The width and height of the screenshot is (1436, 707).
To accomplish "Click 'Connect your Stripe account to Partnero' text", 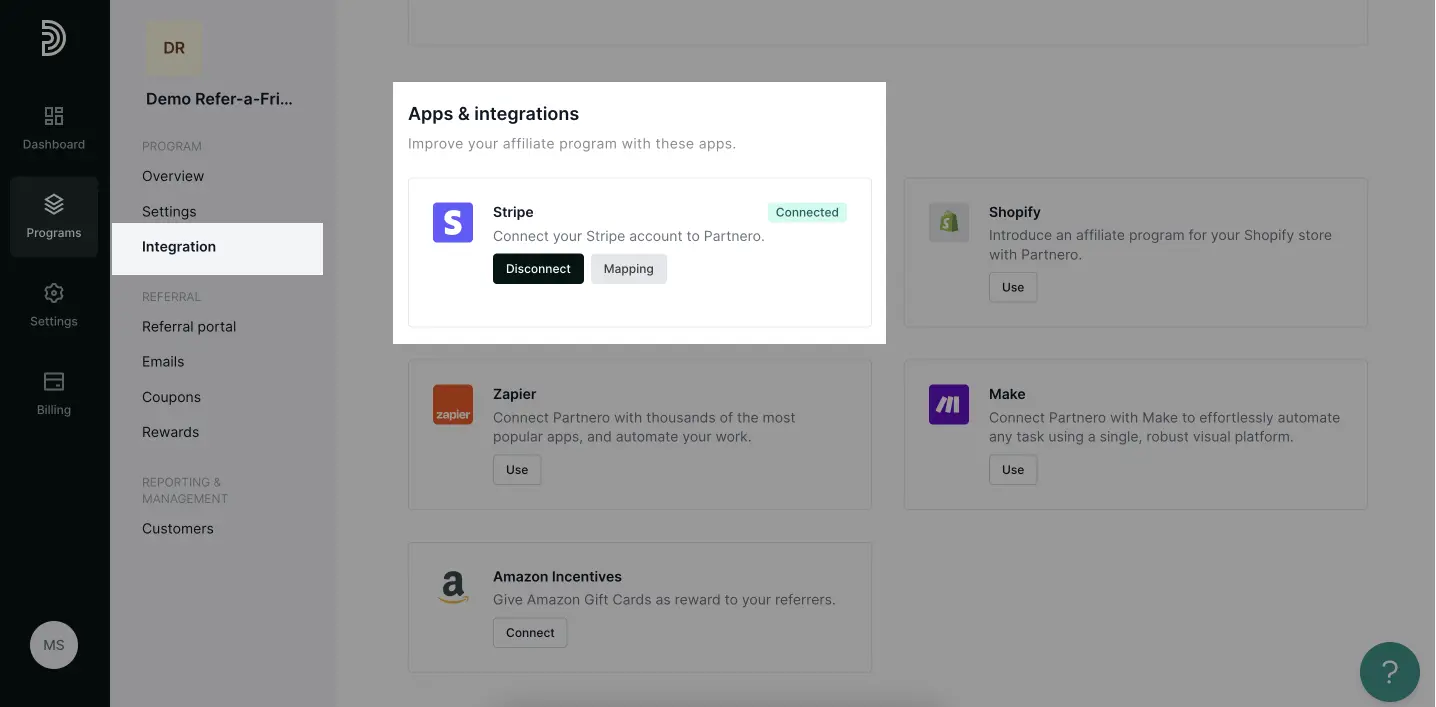I will click(629, 237).
